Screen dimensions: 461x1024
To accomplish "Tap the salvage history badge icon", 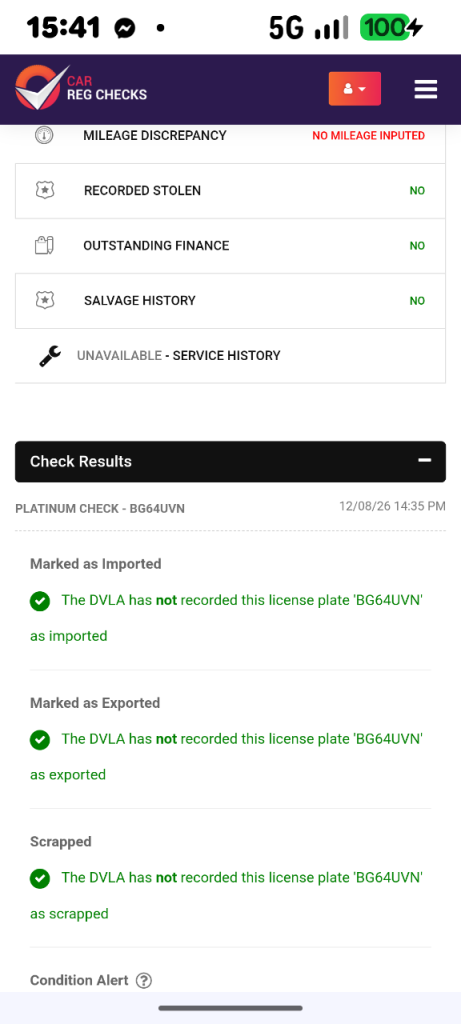I will pyautogui.click(x=44, y=300).
